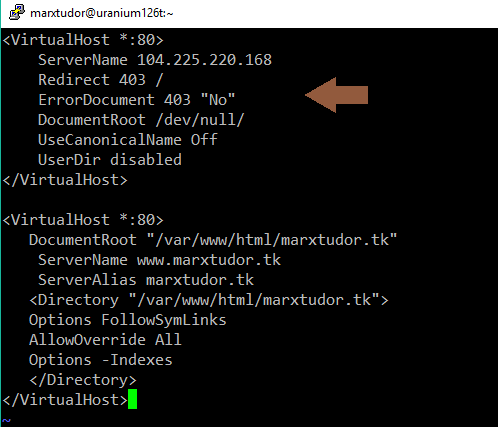498x427 pixels.
Task: Click the green terminal cursor block
Action: click(132, 399)
